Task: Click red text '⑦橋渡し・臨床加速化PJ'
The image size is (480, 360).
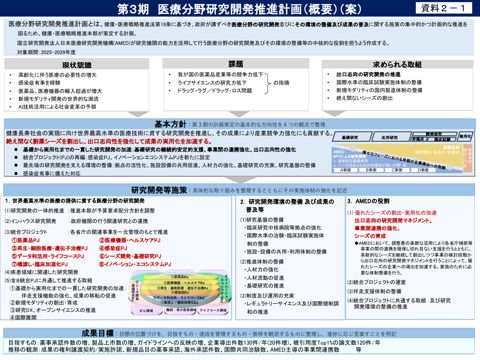Action: pyautogui.click(x=40, y=264)
